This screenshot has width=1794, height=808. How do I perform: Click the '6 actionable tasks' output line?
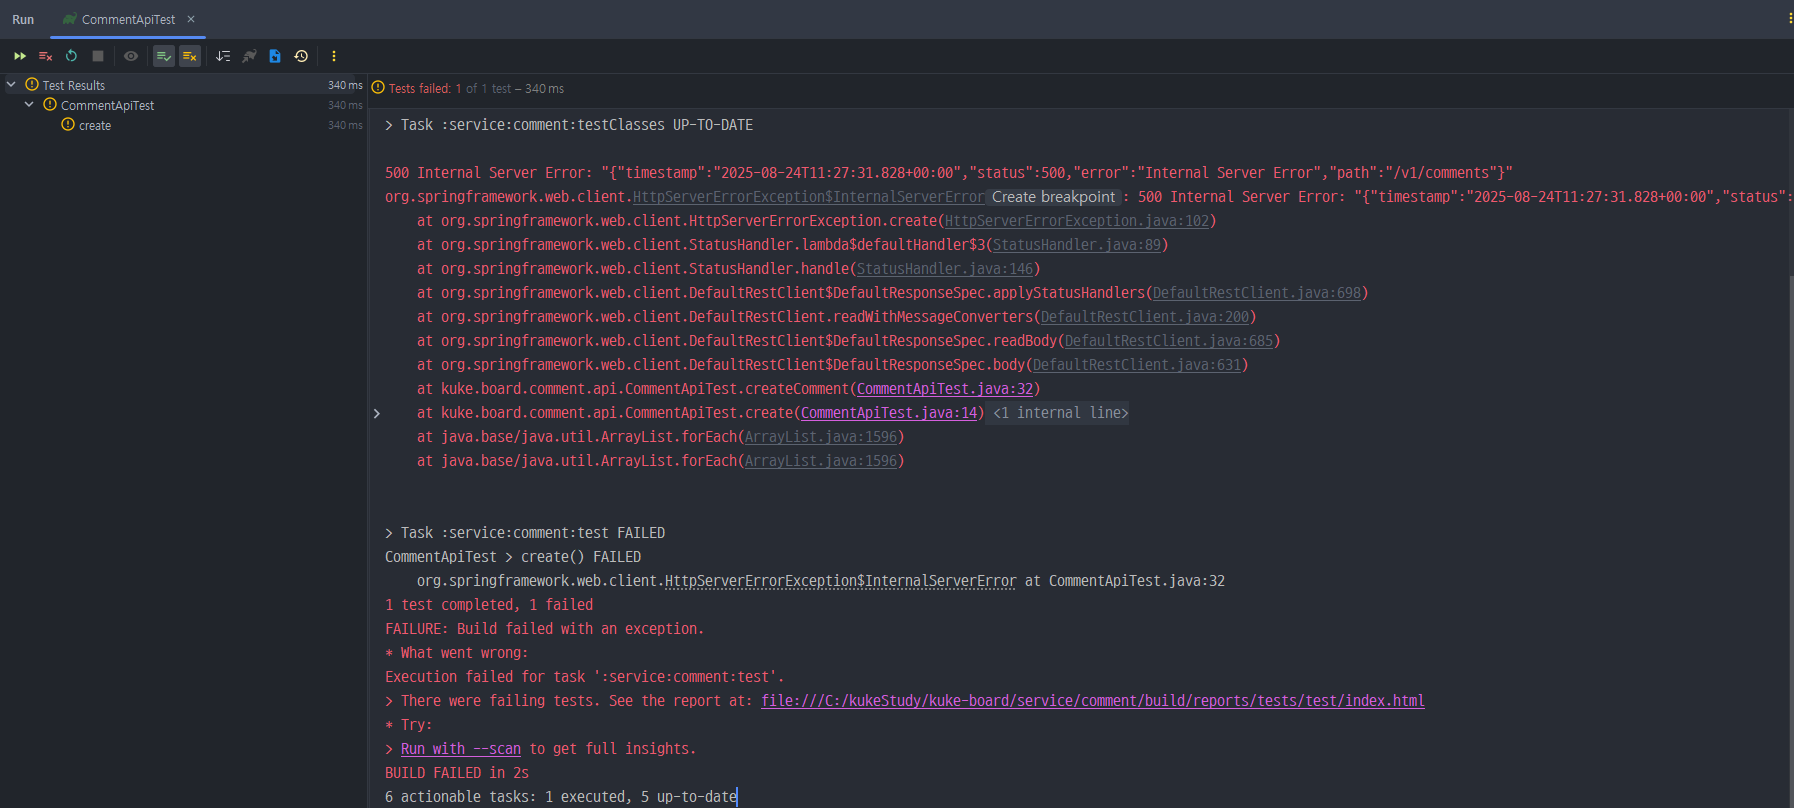(561, 797)
